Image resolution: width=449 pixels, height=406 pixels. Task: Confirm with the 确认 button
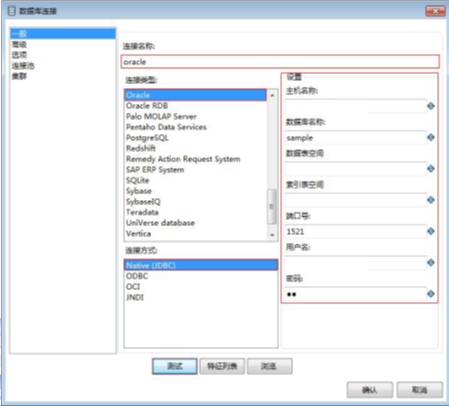tap(370, 390)
